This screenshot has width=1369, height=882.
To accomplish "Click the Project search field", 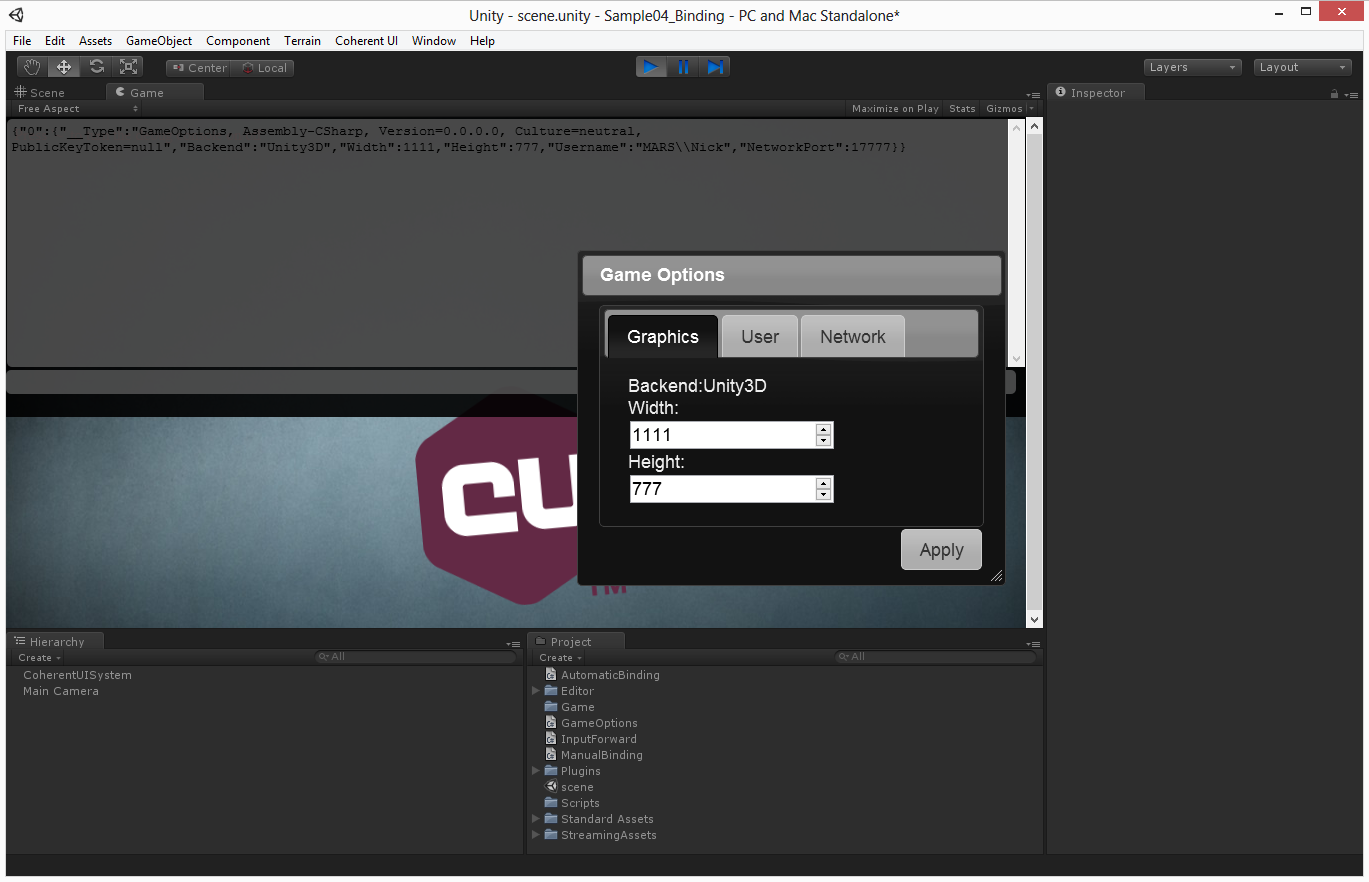I will click(x=936, y=657).
